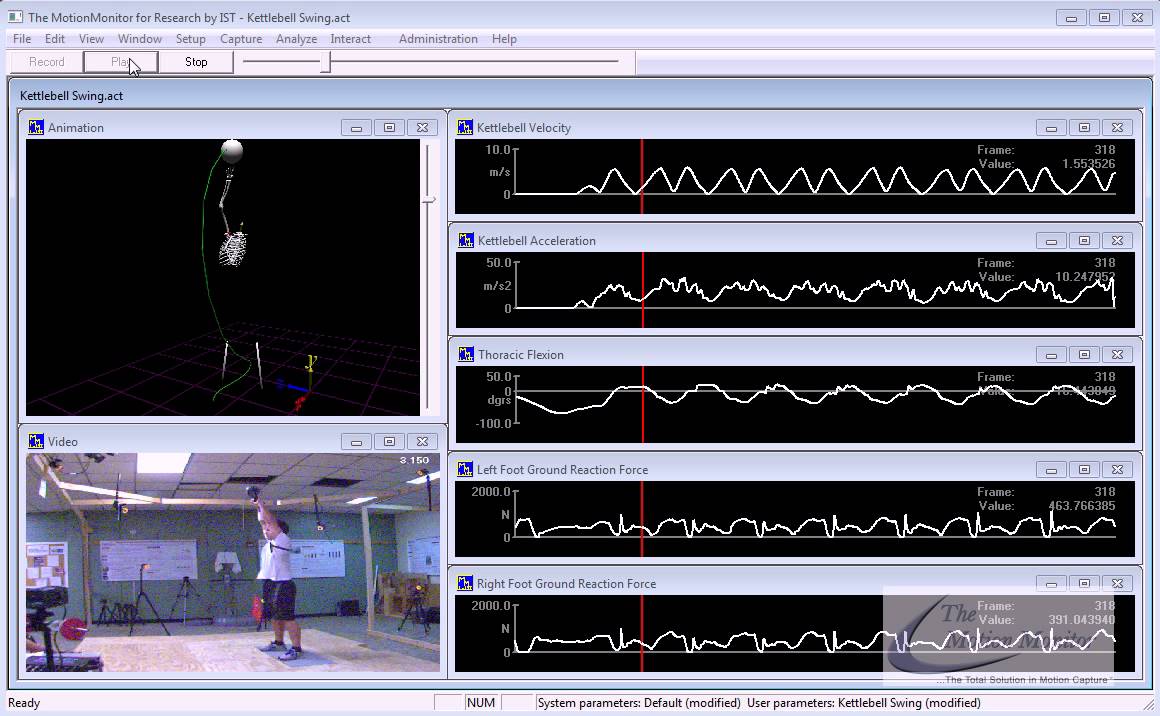Click the User parameters status text
The width and height of the screenshot is (1160, 716).
864,703
